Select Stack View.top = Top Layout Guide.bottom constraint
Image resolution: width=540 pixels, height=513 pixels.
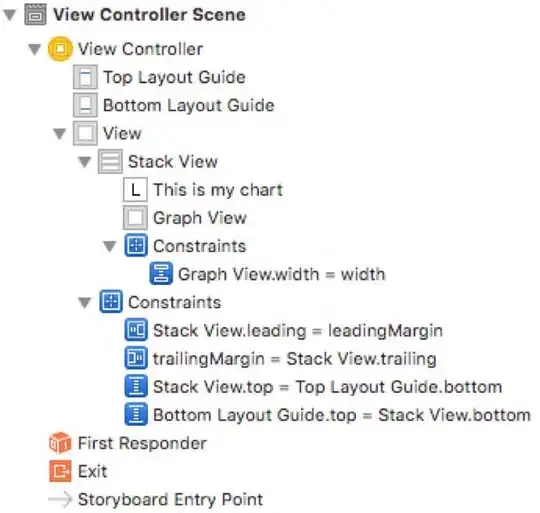pos(313,386)
